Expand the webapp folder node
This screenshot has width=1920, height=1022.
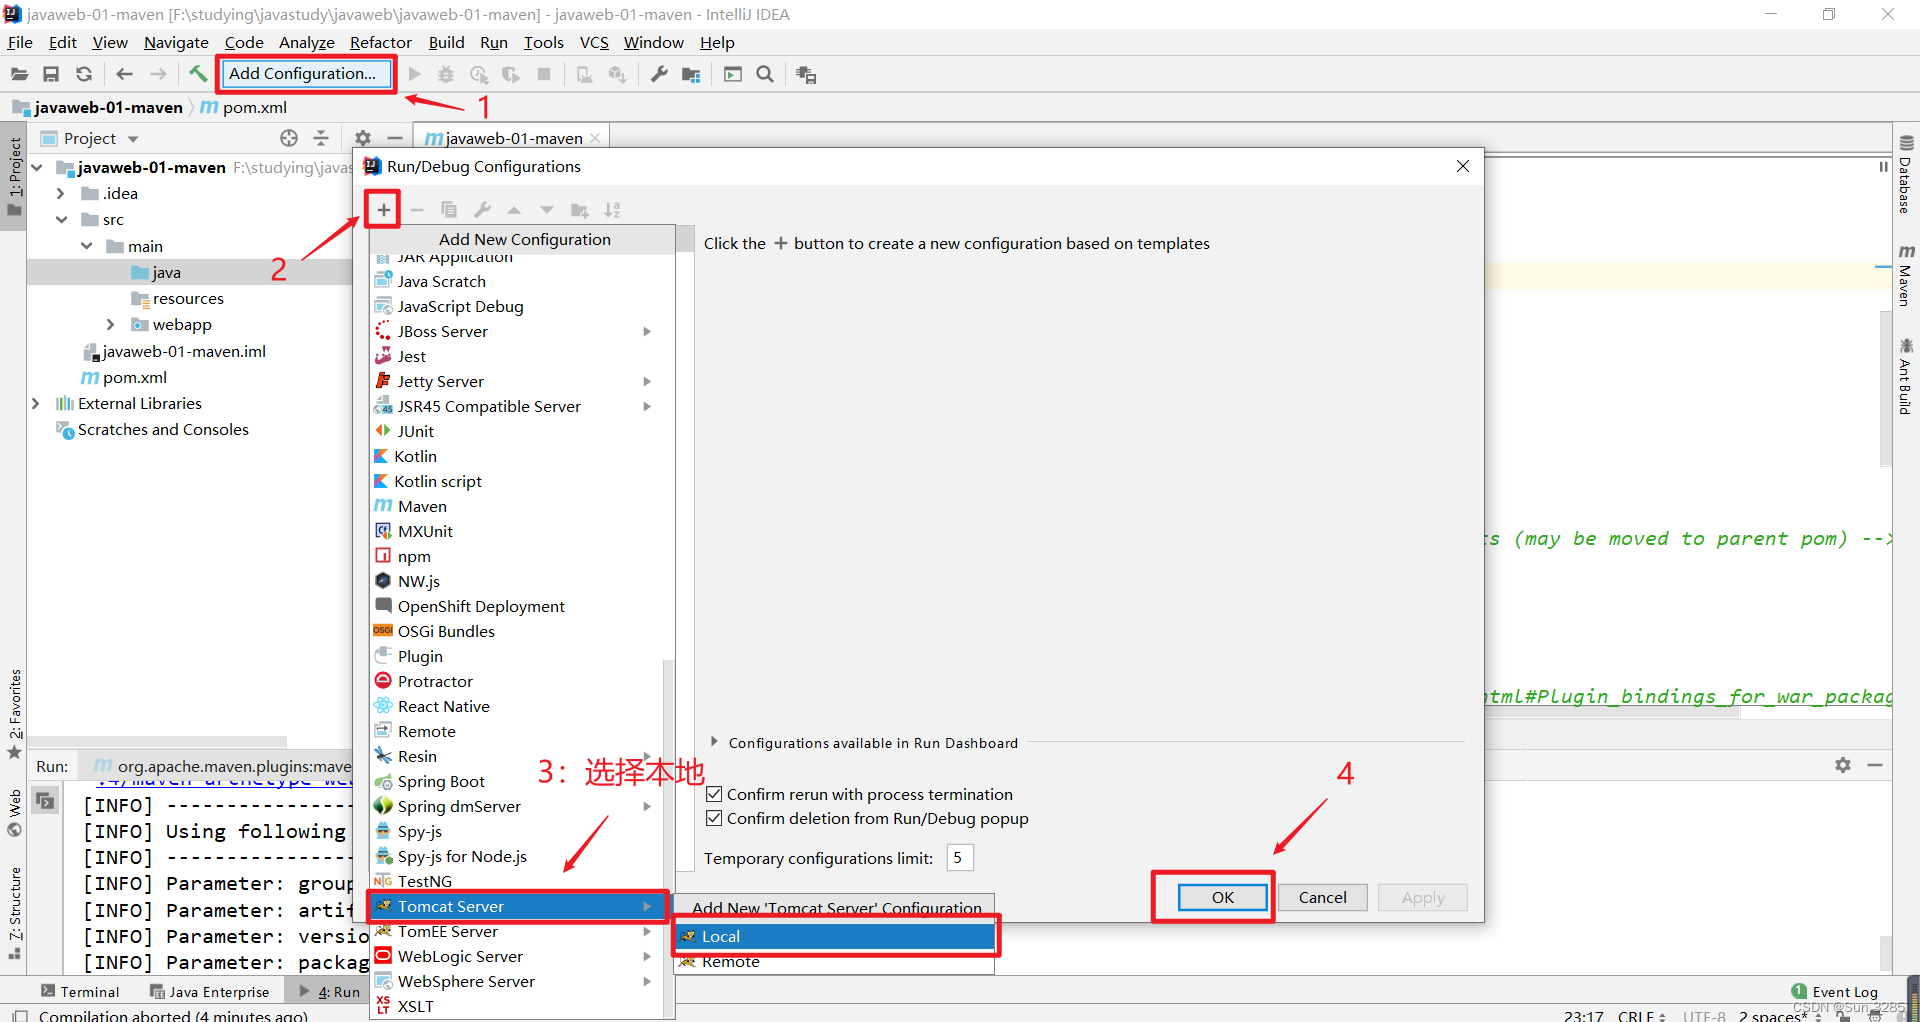point(111,324)
